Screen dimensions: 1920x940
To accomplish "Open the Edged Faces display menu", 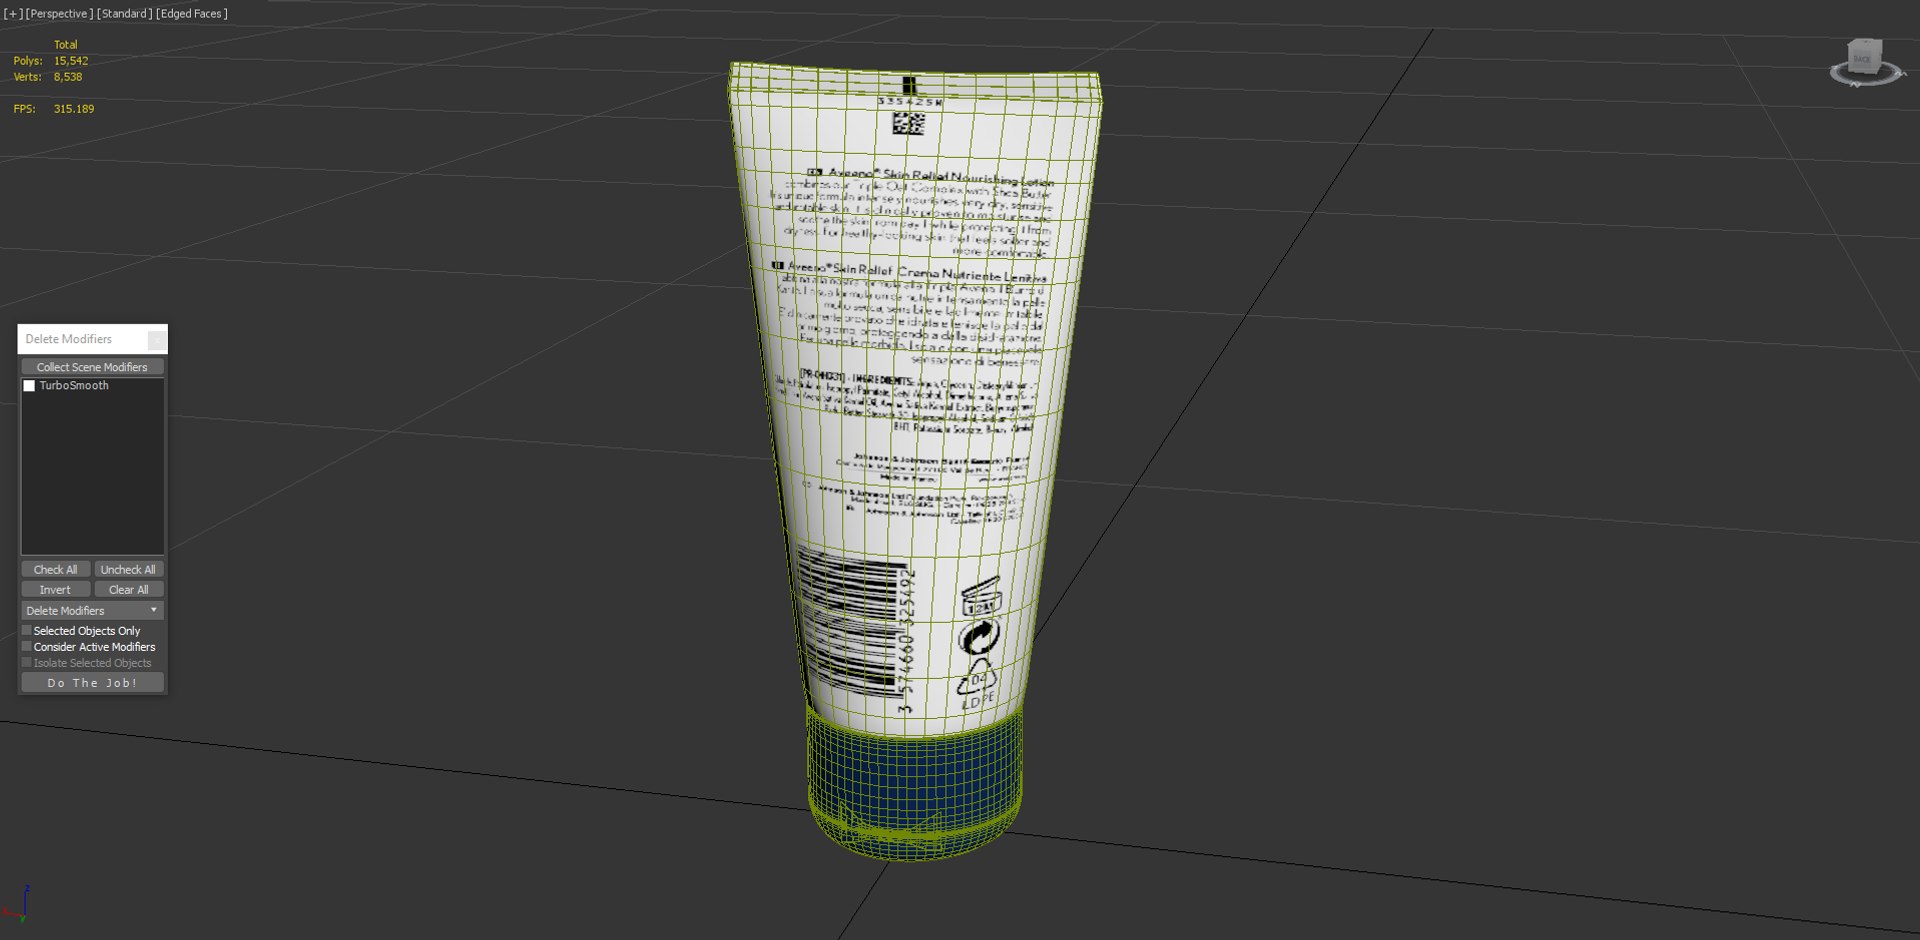I will pyautogui.click(x=192, y=14).
